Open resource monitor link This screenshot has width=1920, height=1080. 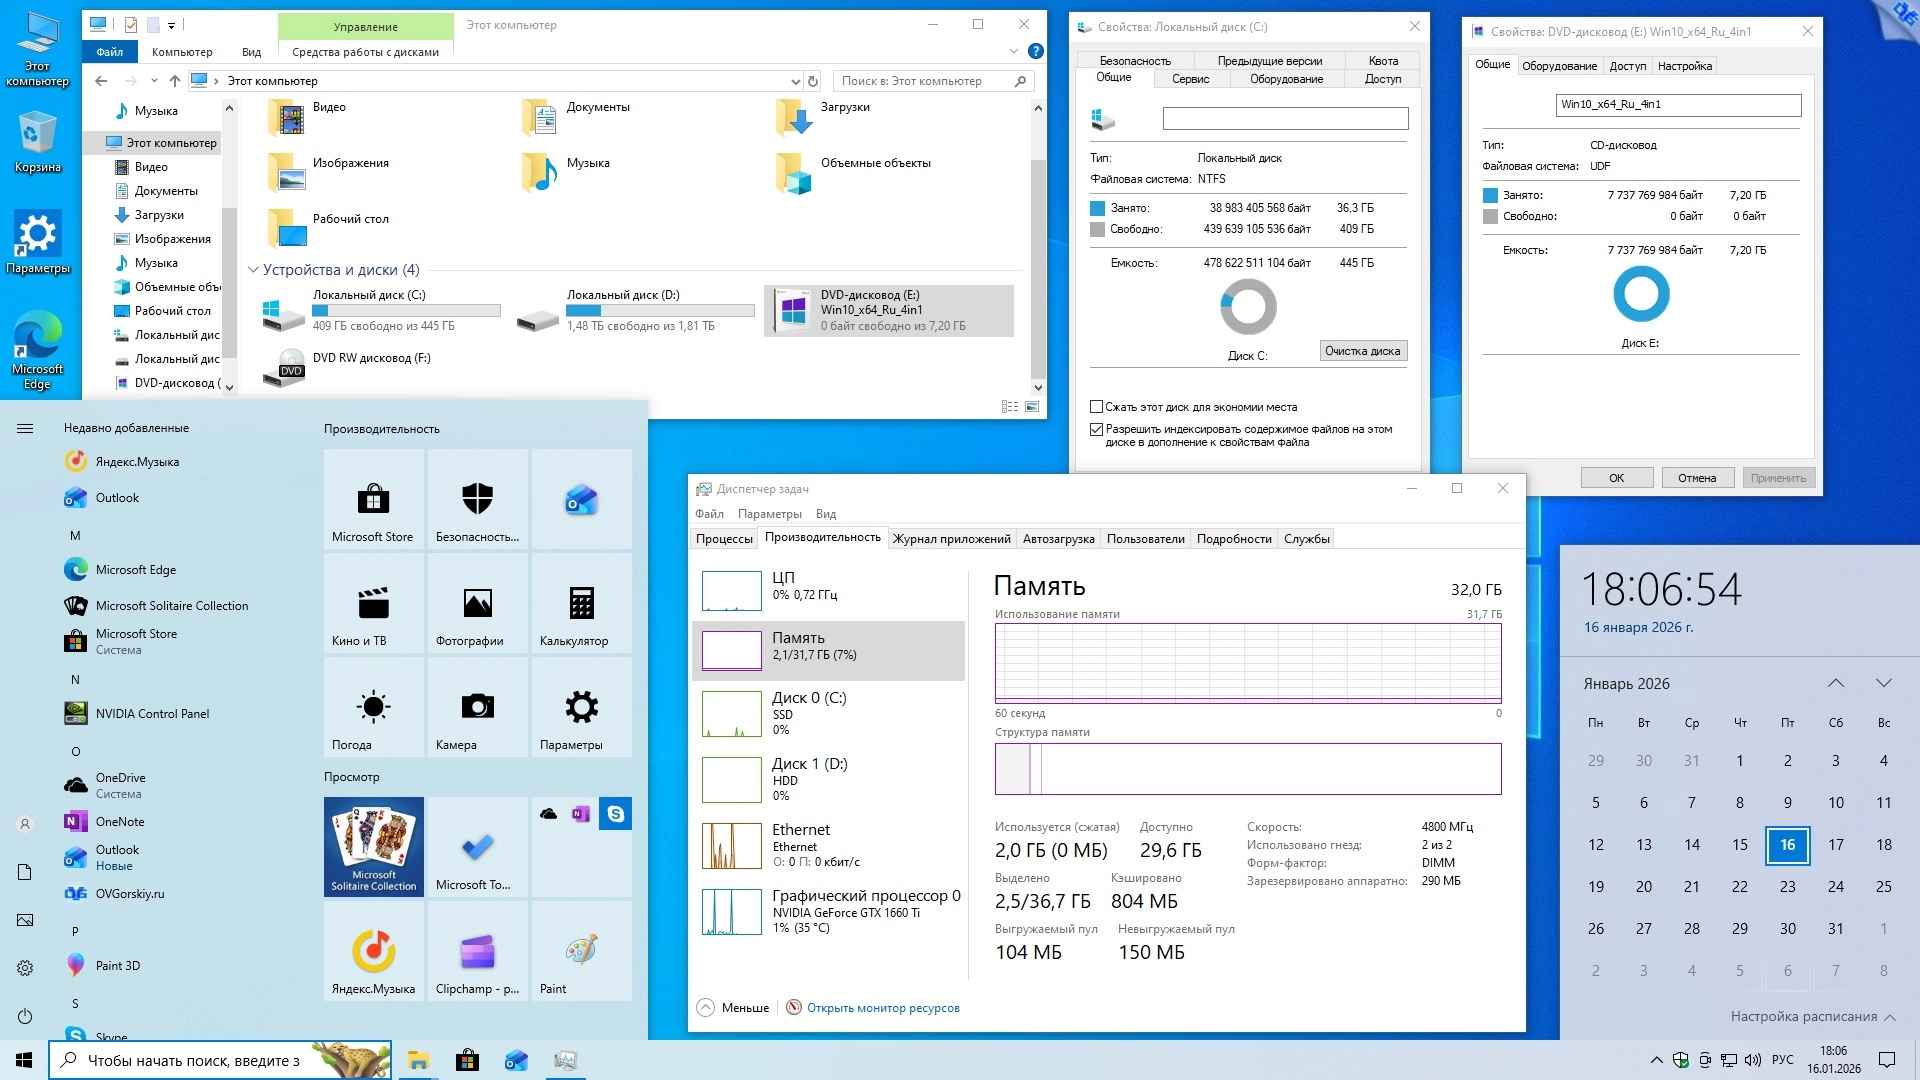click(x=882, y=1008)
